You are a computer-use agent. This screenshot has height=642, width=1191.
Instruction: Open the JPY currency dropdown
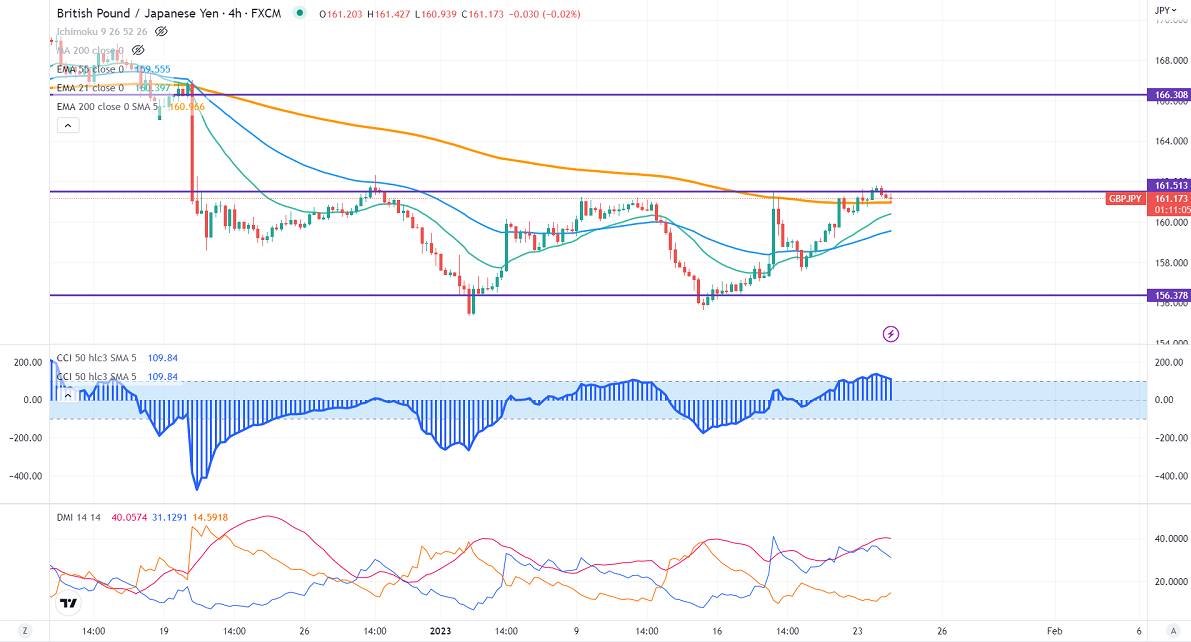[1163, 11]
